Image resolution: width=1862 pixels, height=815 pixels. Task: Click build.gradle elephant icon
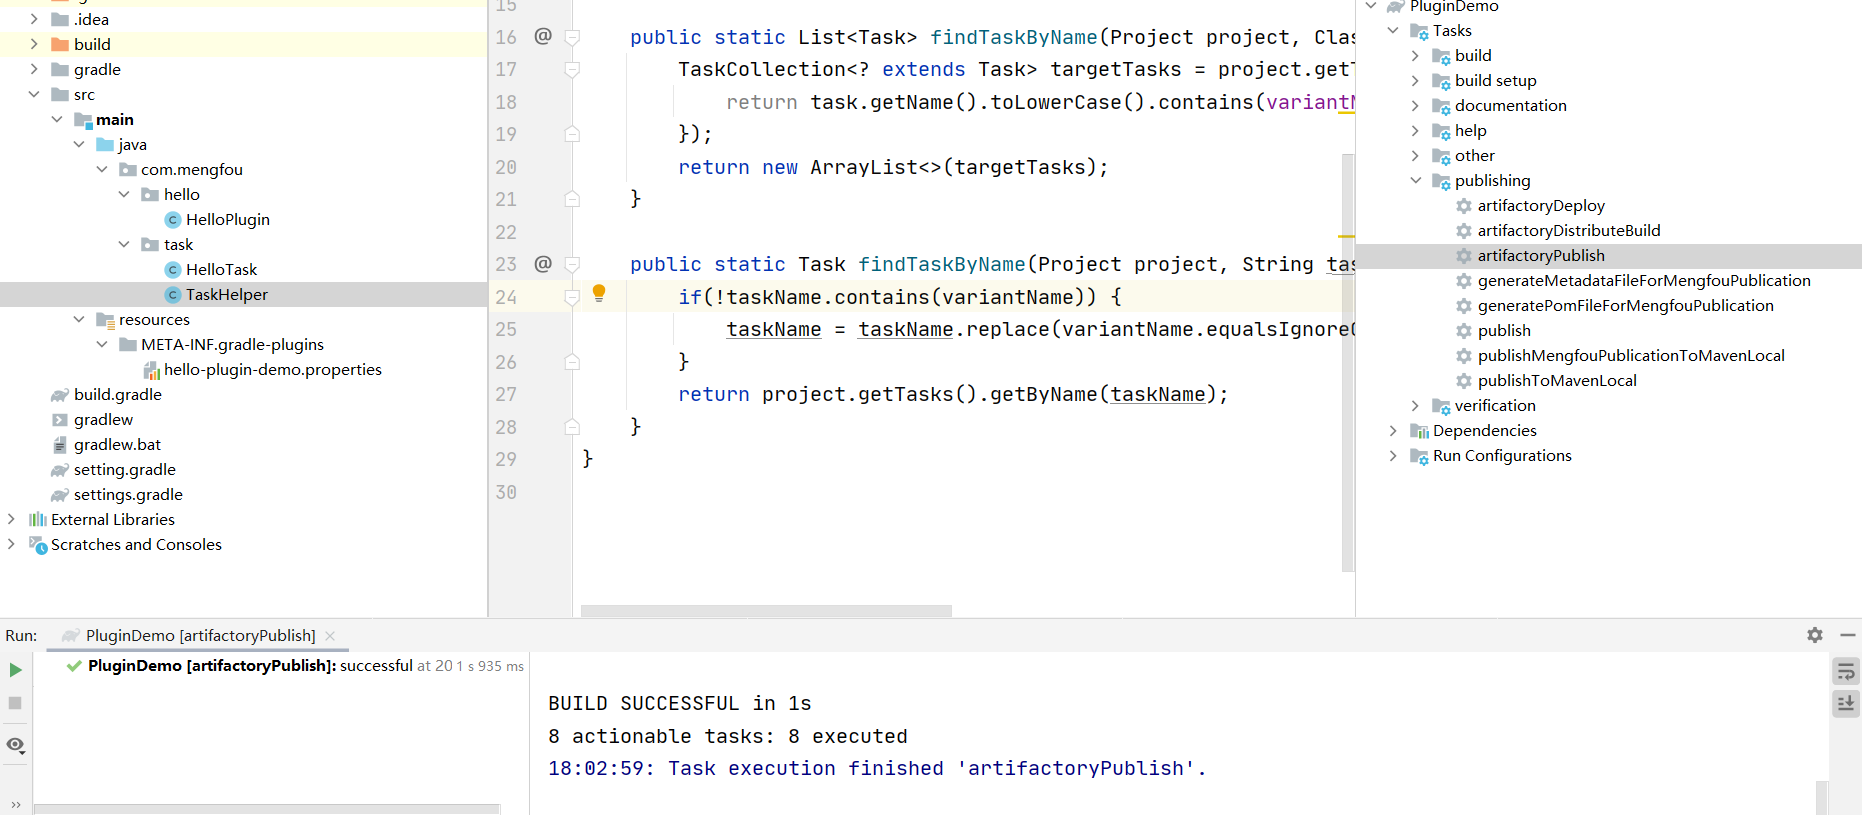click(60, 395)
